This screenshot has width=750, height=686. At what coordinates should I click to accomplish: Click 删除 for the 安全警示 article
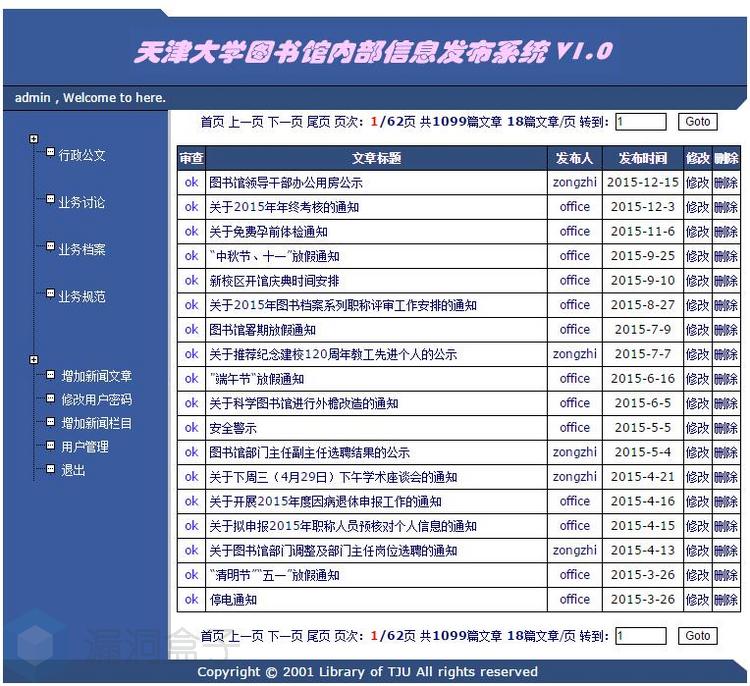[x=726, y=428]
